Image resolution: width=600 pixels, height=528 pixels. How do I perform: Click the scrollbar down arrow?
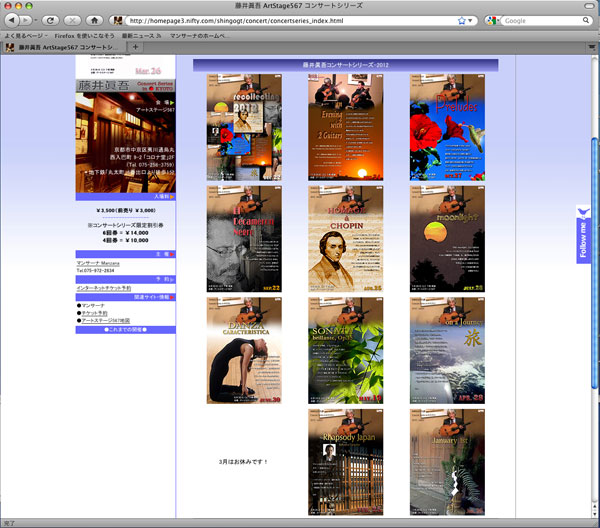594,515
